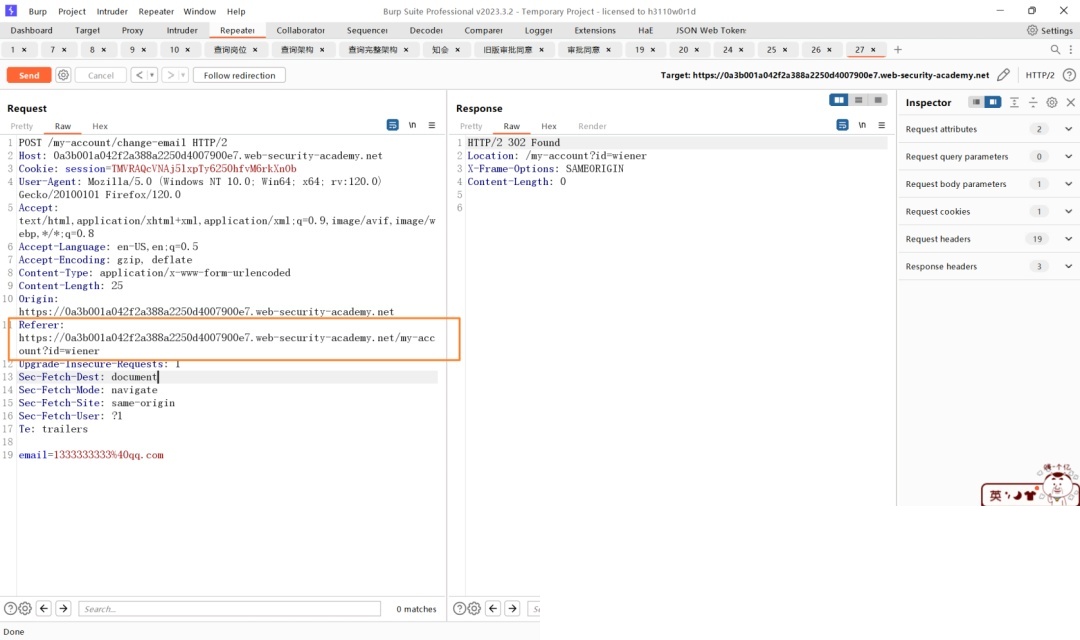The height and width of the screenshot is (640, 1080).
Task: Switch to the Extensions tab
Action: point(594,30)
